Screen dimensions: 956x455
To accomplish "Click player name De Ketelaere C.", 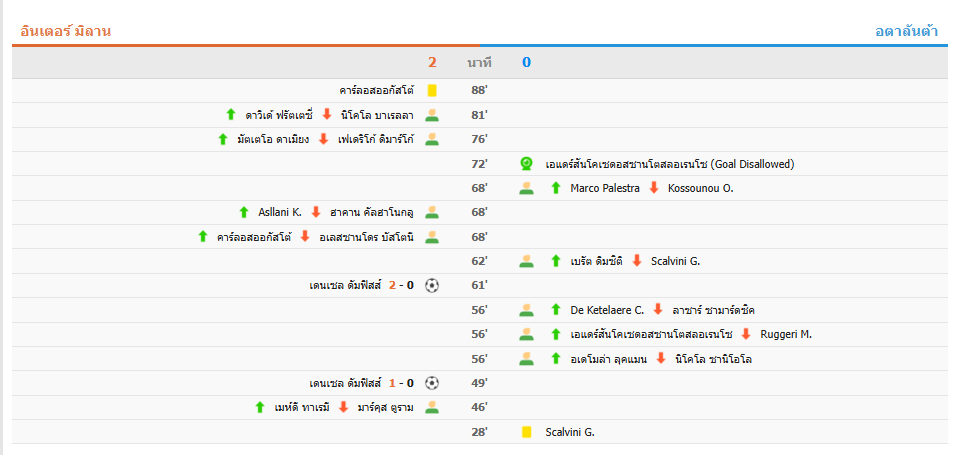I will tap(607, 310).
